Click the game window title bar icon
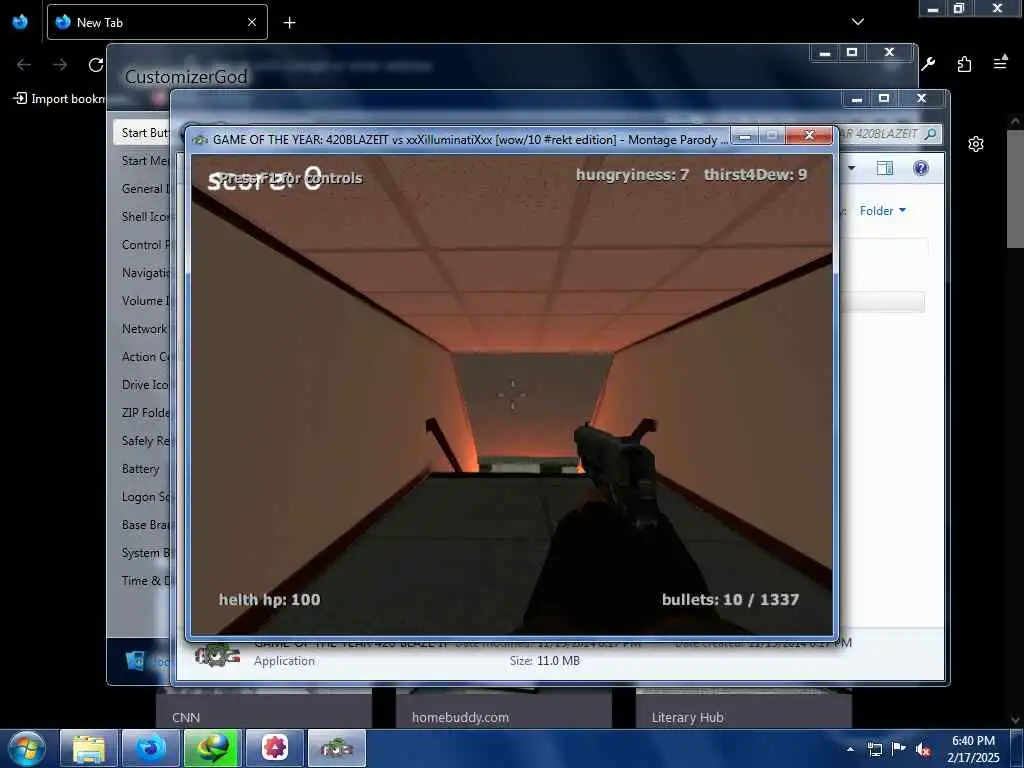The height and width of the screenshot is (768, 1024). [x=200, y=140]
